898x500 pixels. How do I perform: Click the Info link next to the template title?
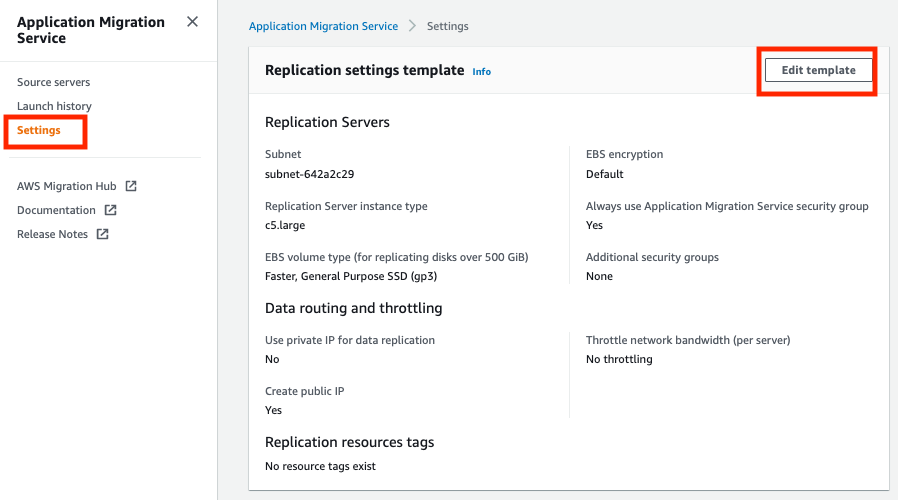pyautogui.click(x=481, y=72)
